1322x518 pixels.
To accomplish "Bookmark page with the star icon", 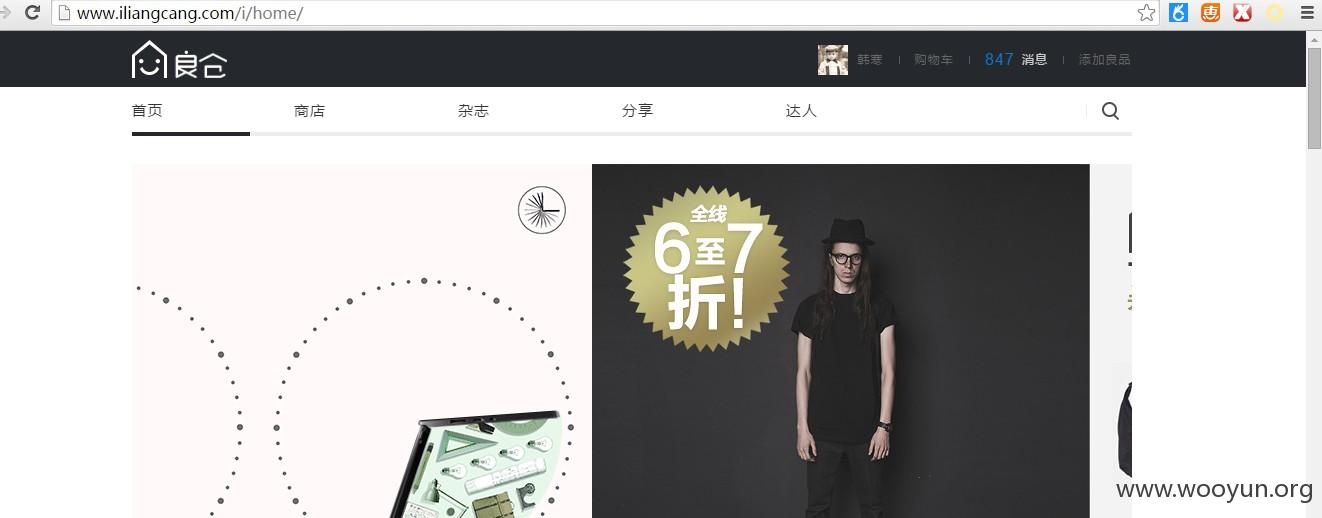I will pyautogui.click(x=1146, y=13).
